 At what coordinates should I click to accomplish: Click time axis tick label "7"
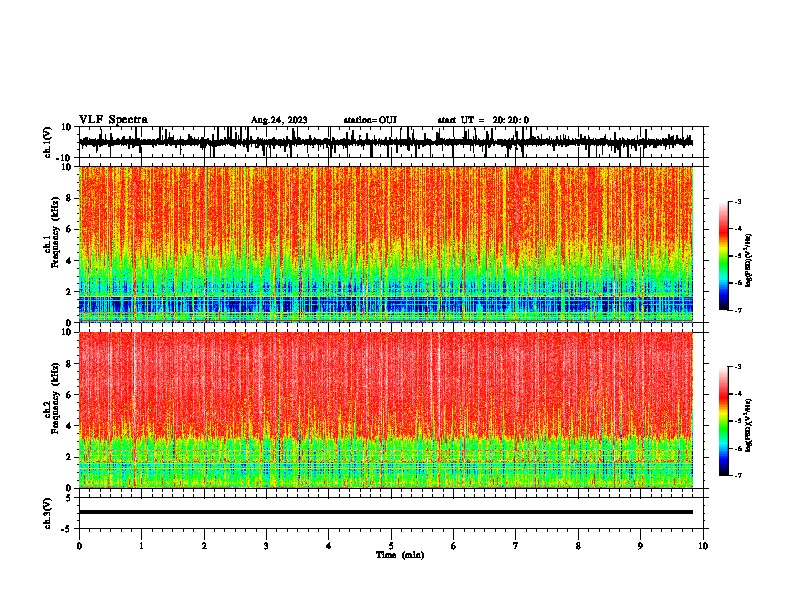click(516, 546)
